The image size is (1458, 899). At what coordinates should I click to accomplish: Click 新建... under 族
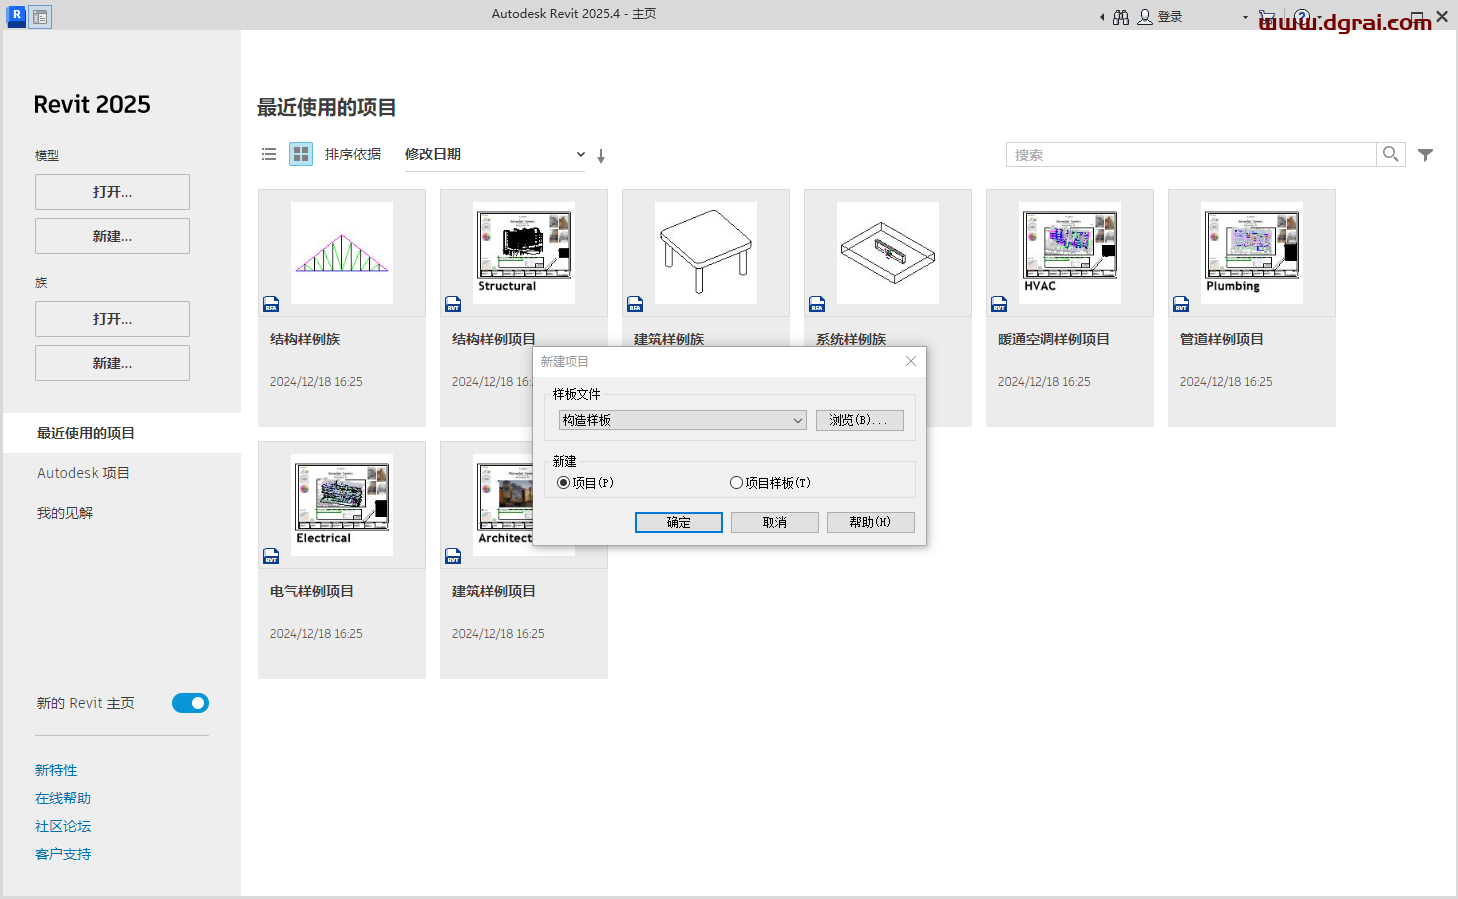[112, 363]
